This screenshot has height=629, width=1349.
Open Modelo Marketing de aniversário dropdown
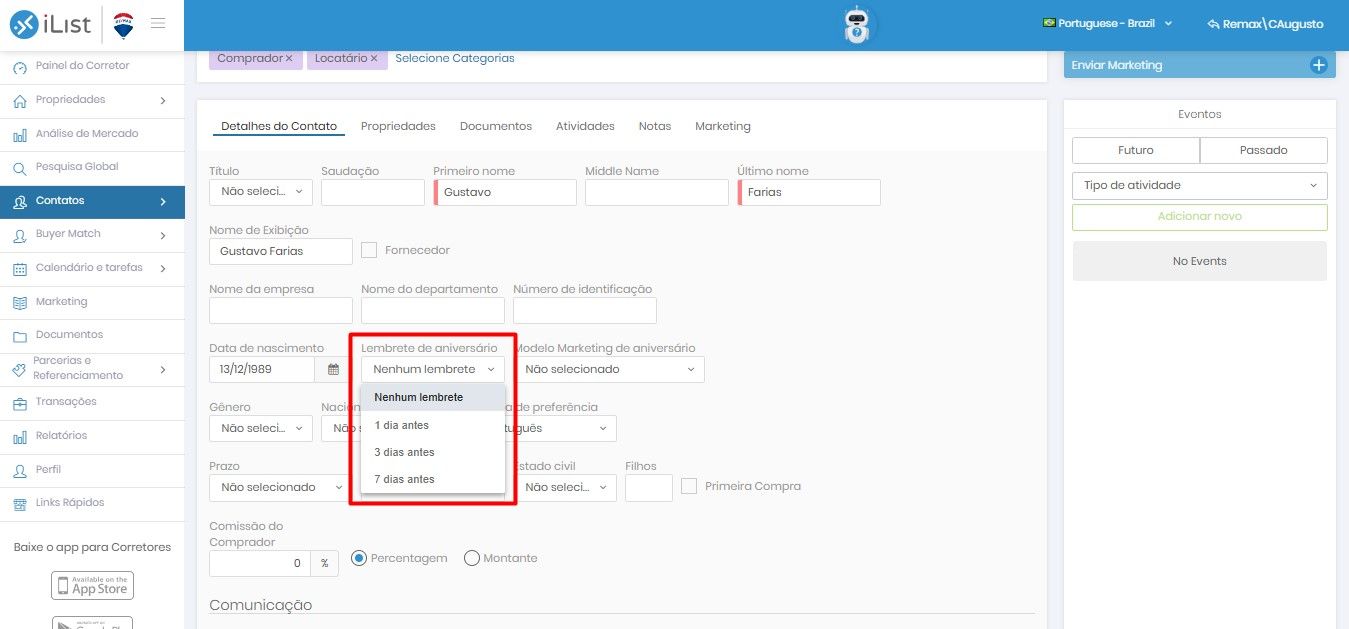coord(609,369)
